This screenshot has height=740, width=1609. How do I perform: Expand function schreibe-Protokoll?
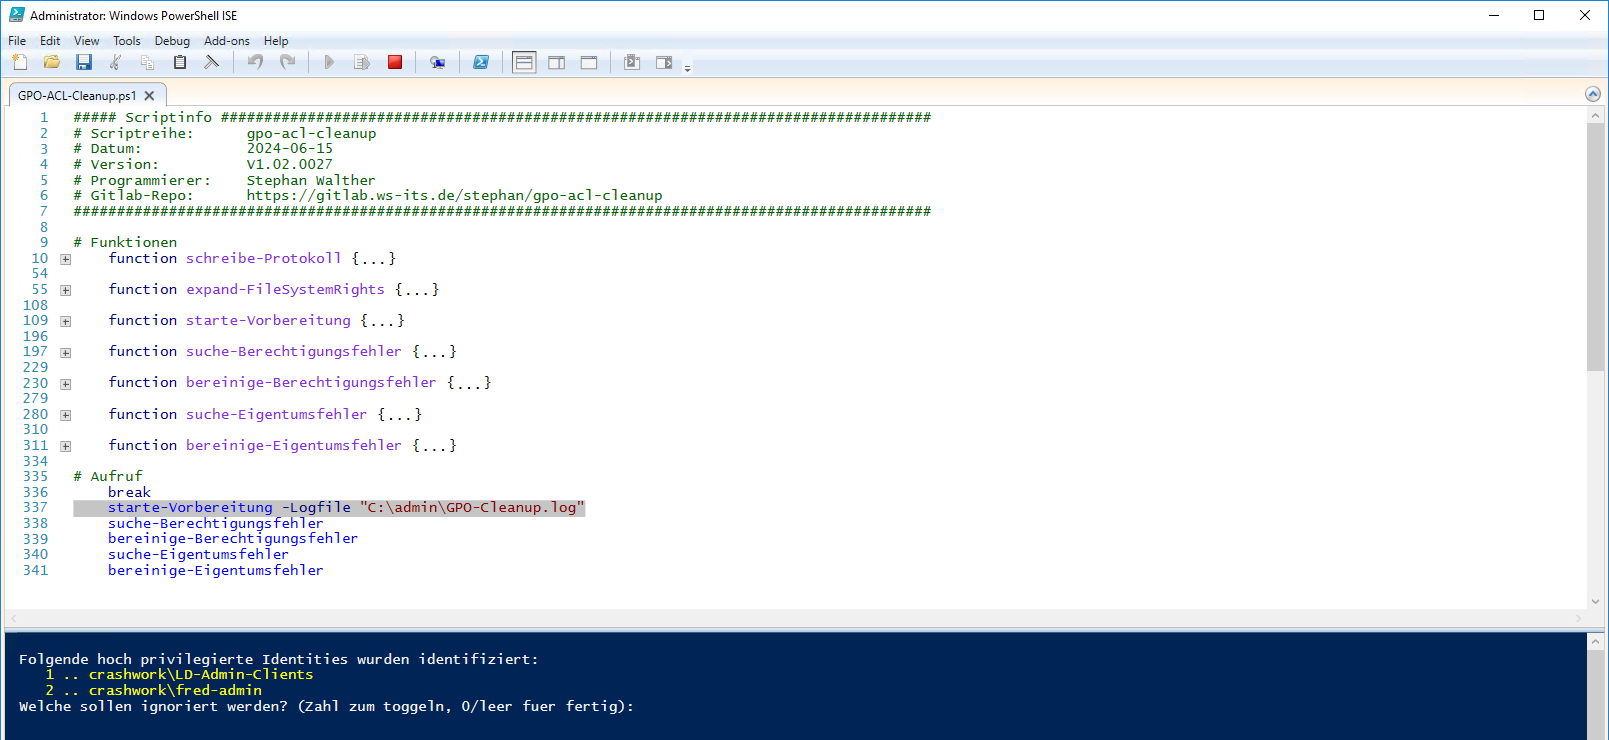click(x=66, y=259)
